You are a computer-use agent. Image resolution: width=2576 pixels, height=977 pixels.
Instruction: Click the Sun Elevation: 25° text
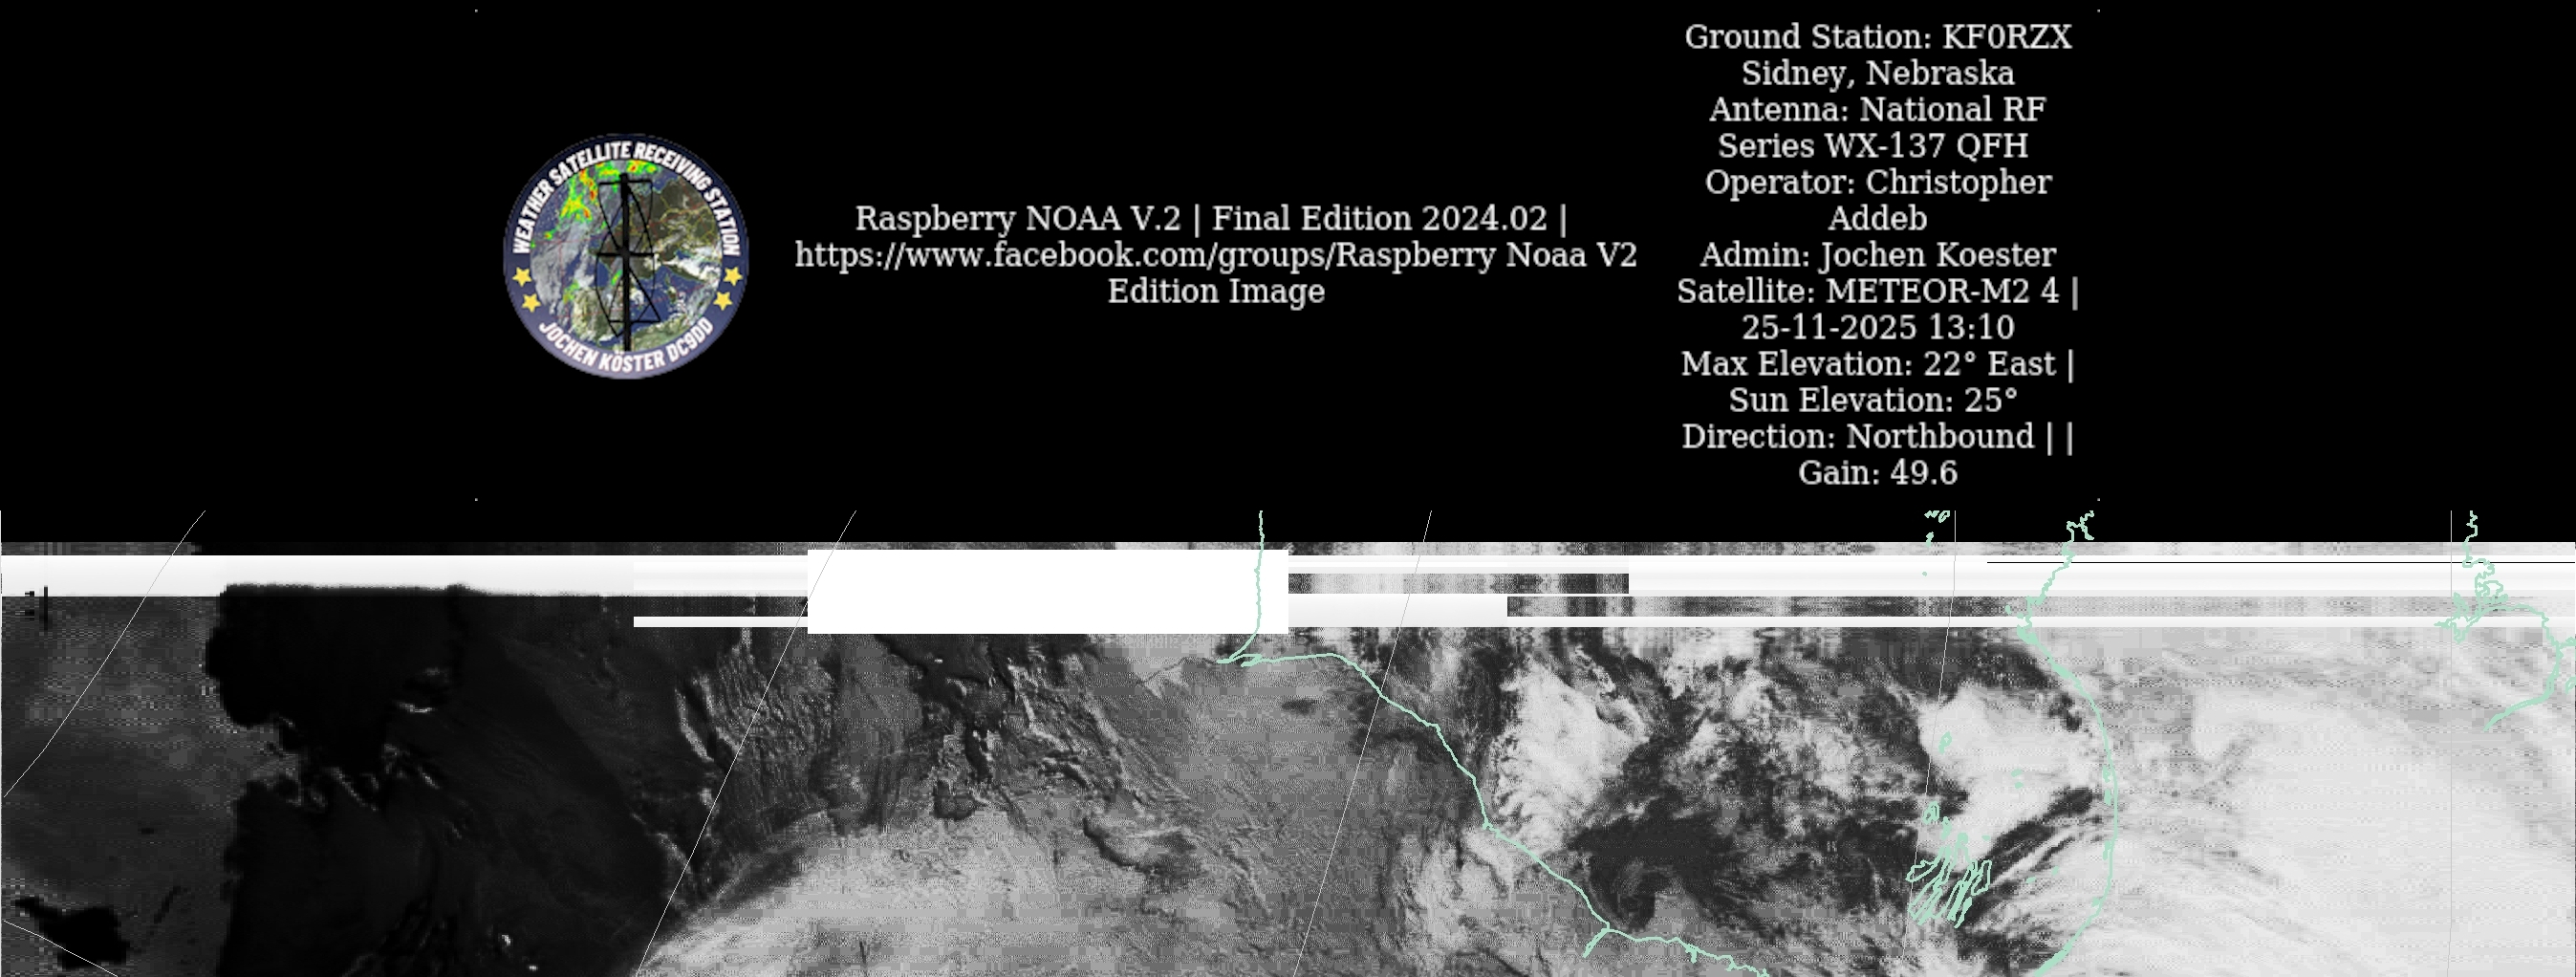[1872, 400]
